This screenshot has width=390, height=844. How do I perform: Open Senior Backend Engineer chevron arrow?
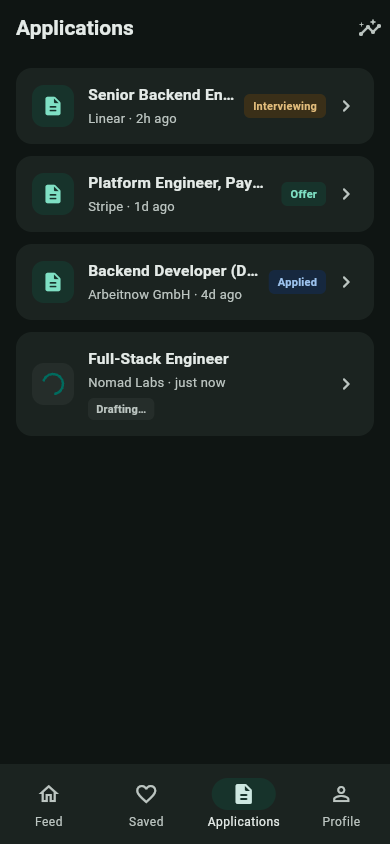click(346, 106)
